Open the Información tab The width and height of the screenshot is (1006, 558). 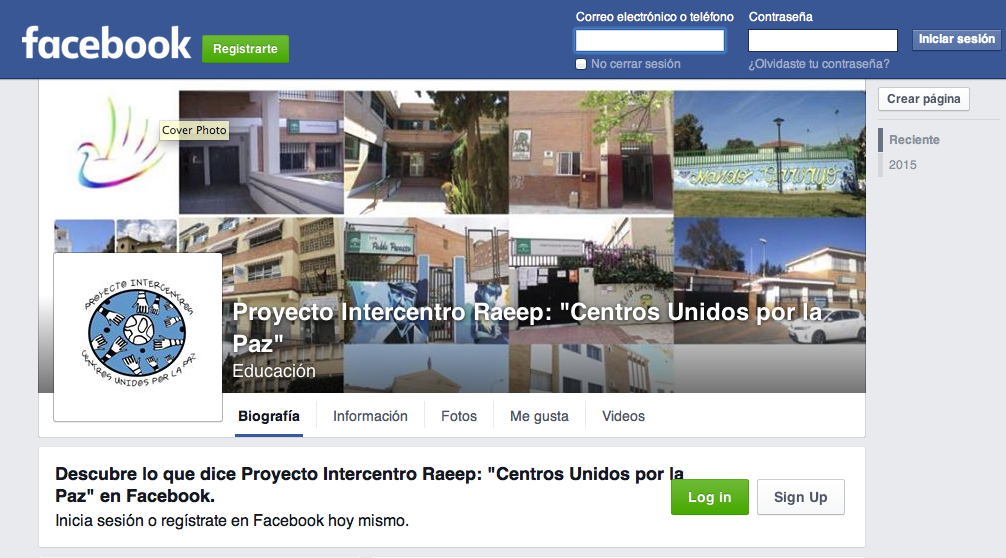(370, 416)
